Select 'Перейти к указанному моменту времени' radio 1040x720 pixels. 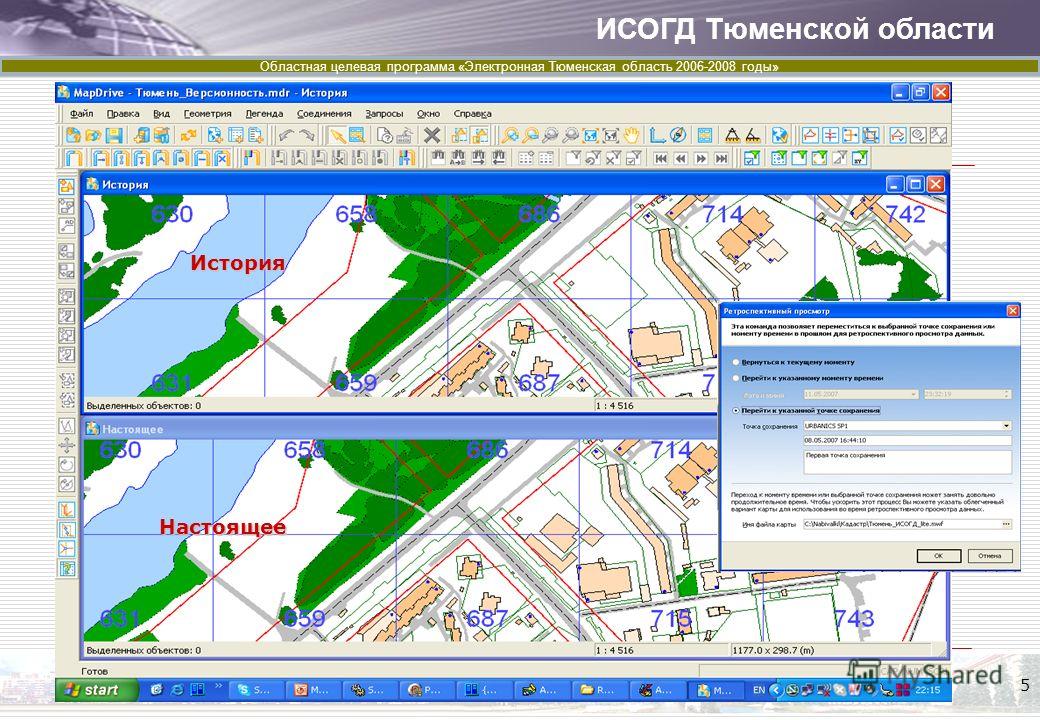tap(736, 378)
